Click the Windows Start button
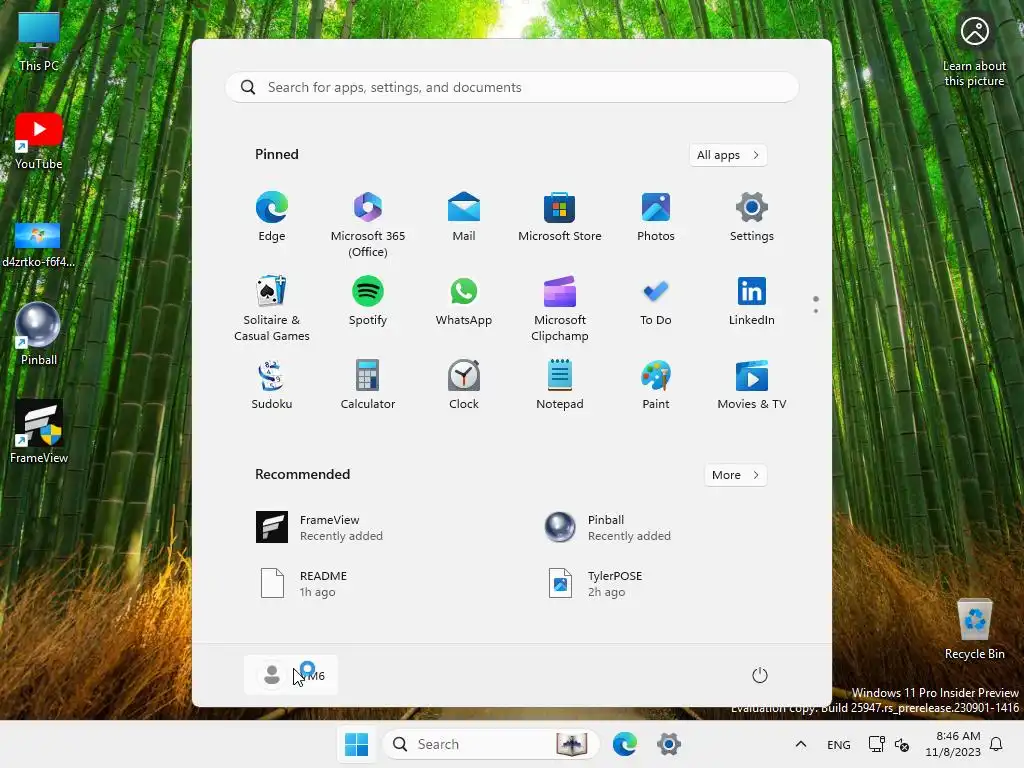The image size is (1024, 768). (x=357, y=744)
